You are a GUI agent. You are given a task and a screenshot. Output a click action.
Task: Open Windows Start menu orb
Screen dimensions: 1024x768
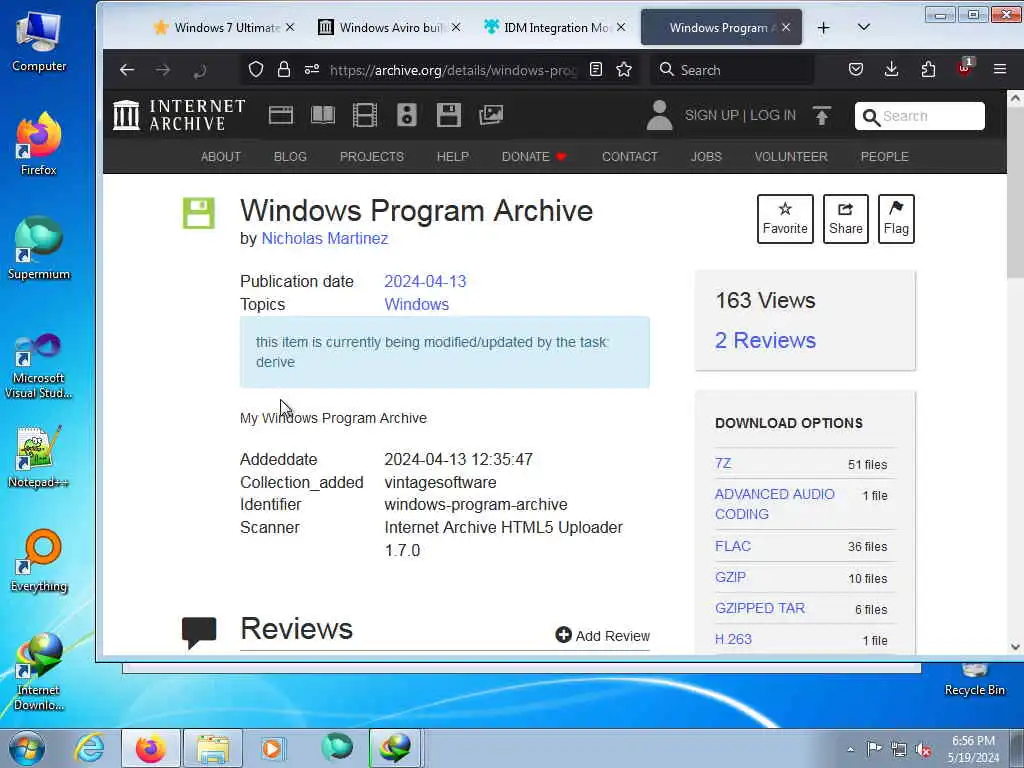[27, 748]
